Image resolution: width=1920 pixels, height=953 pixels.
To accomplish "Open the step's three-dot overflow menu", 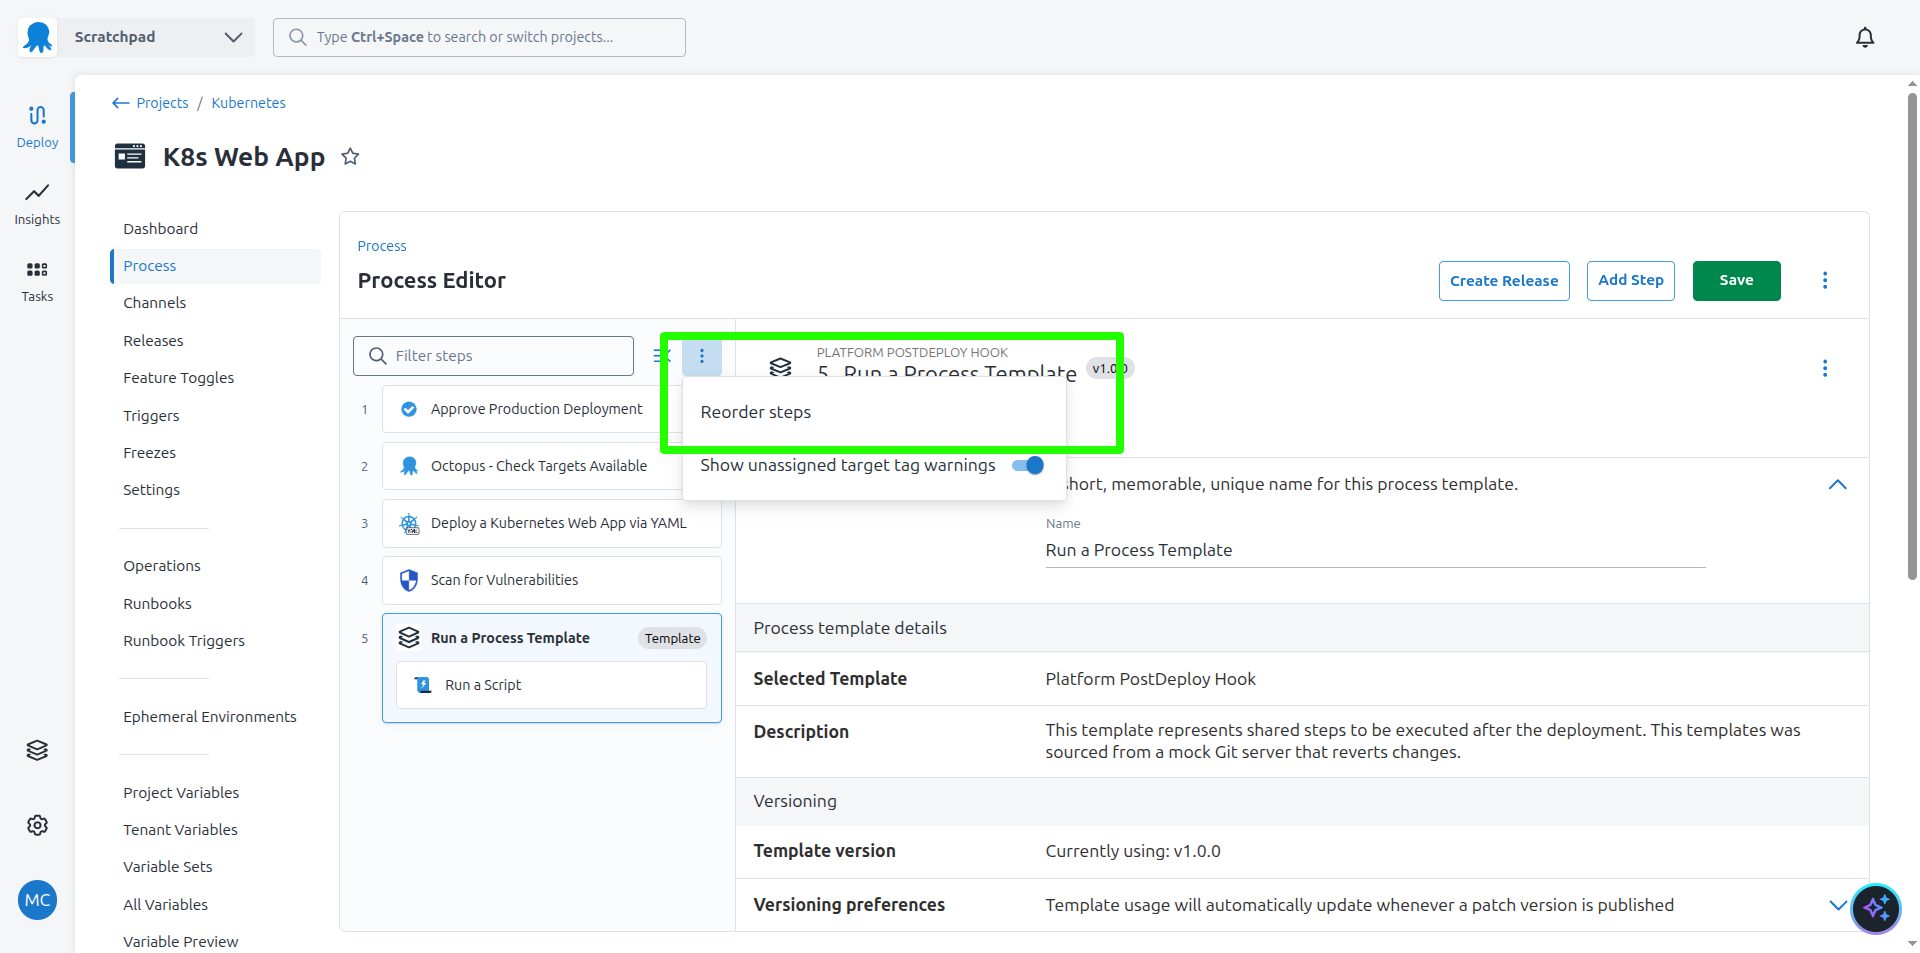I will (x=1824, y=368).
